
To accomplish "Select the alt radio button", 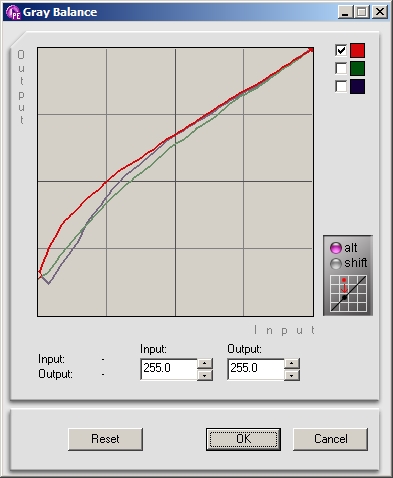I will pos(336,248).
